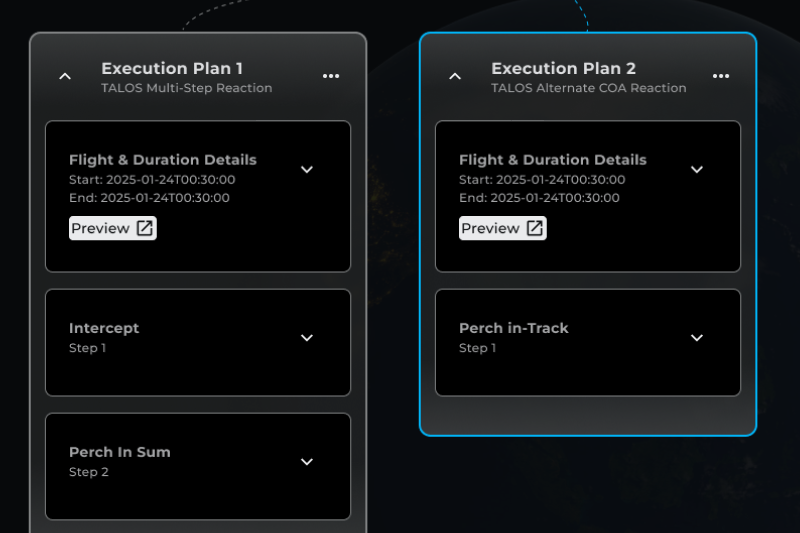Click the Preview button in Execution Plan 1

113,228
